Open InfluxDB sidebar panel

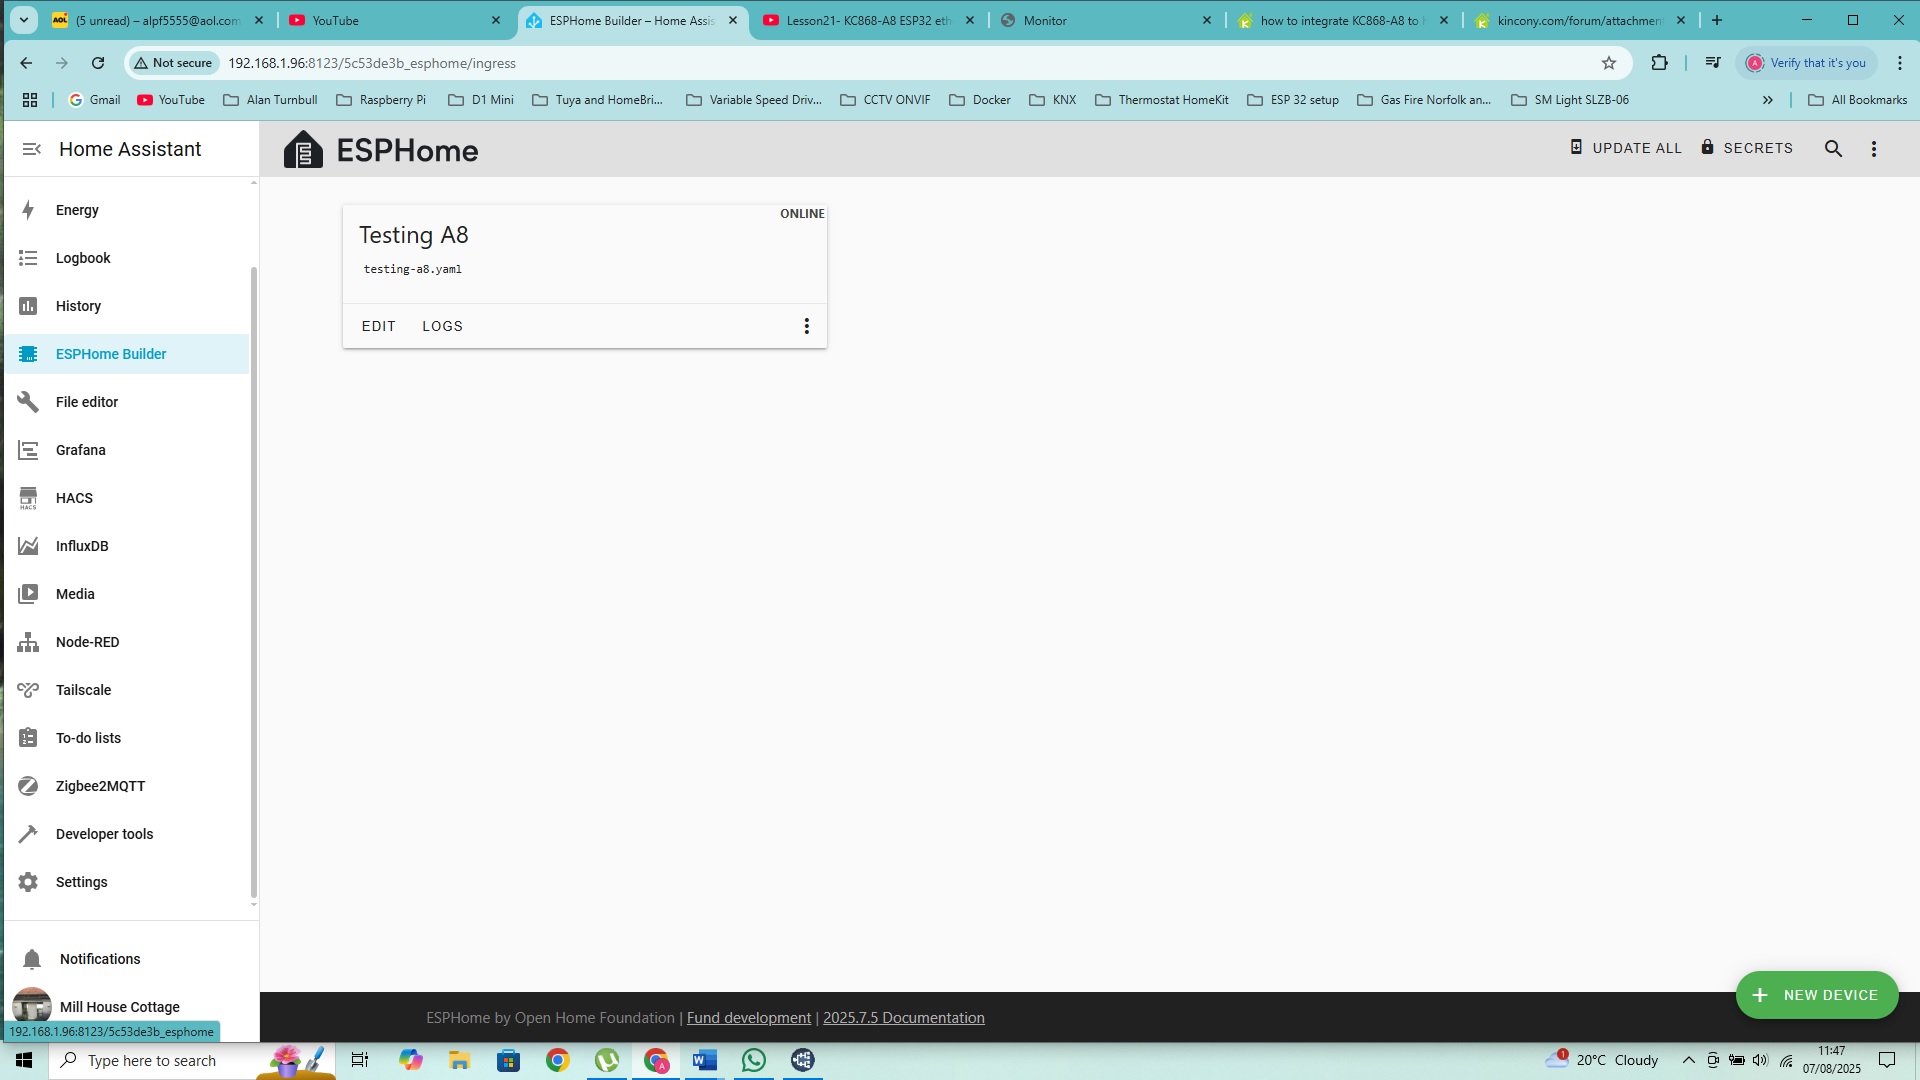click(x=82, y=546)
